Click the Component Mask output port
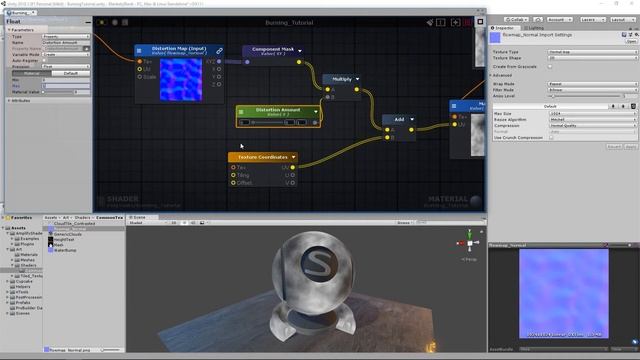640x360 pixels. (299, 62)
